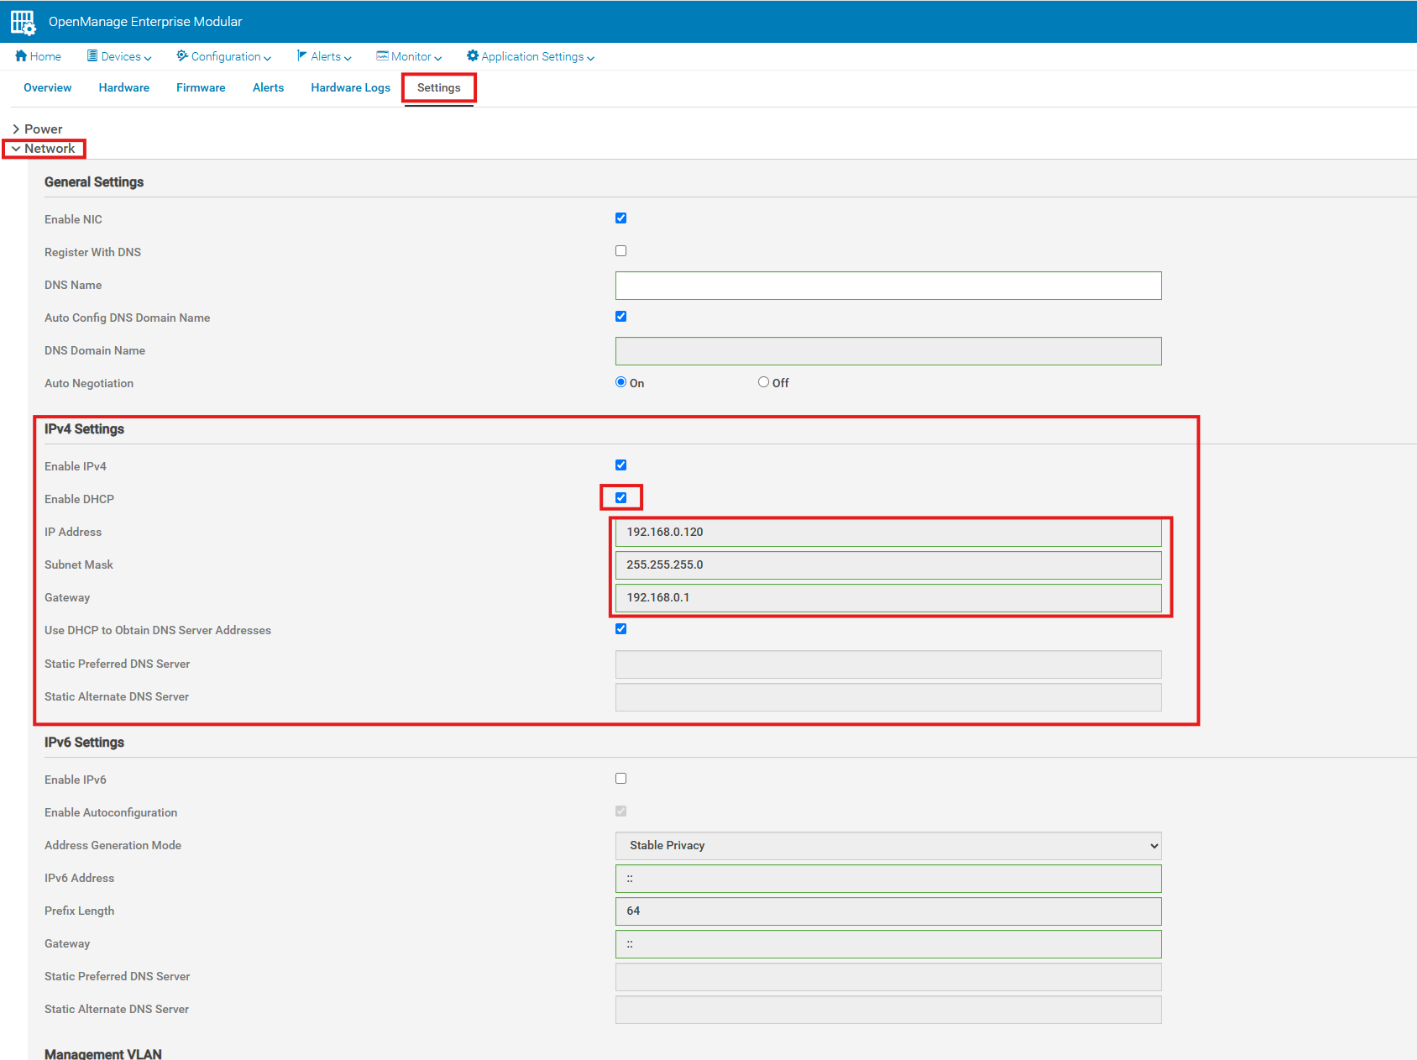The height and width of the screenshot is (1060, 1417).
Task: Expand the Power section
Action: tap(37, 129)
